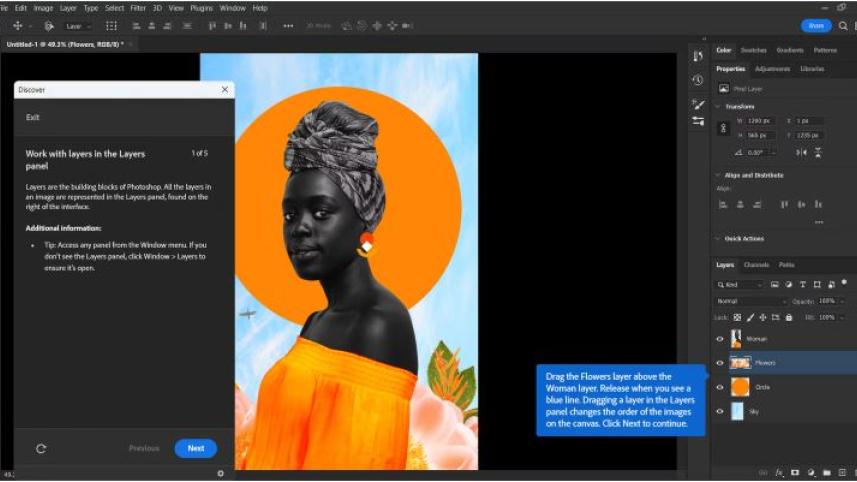Click the blue Next button
Image resolution: width=857 pixels, height=482 pixels.
click(x=195, y=448)
